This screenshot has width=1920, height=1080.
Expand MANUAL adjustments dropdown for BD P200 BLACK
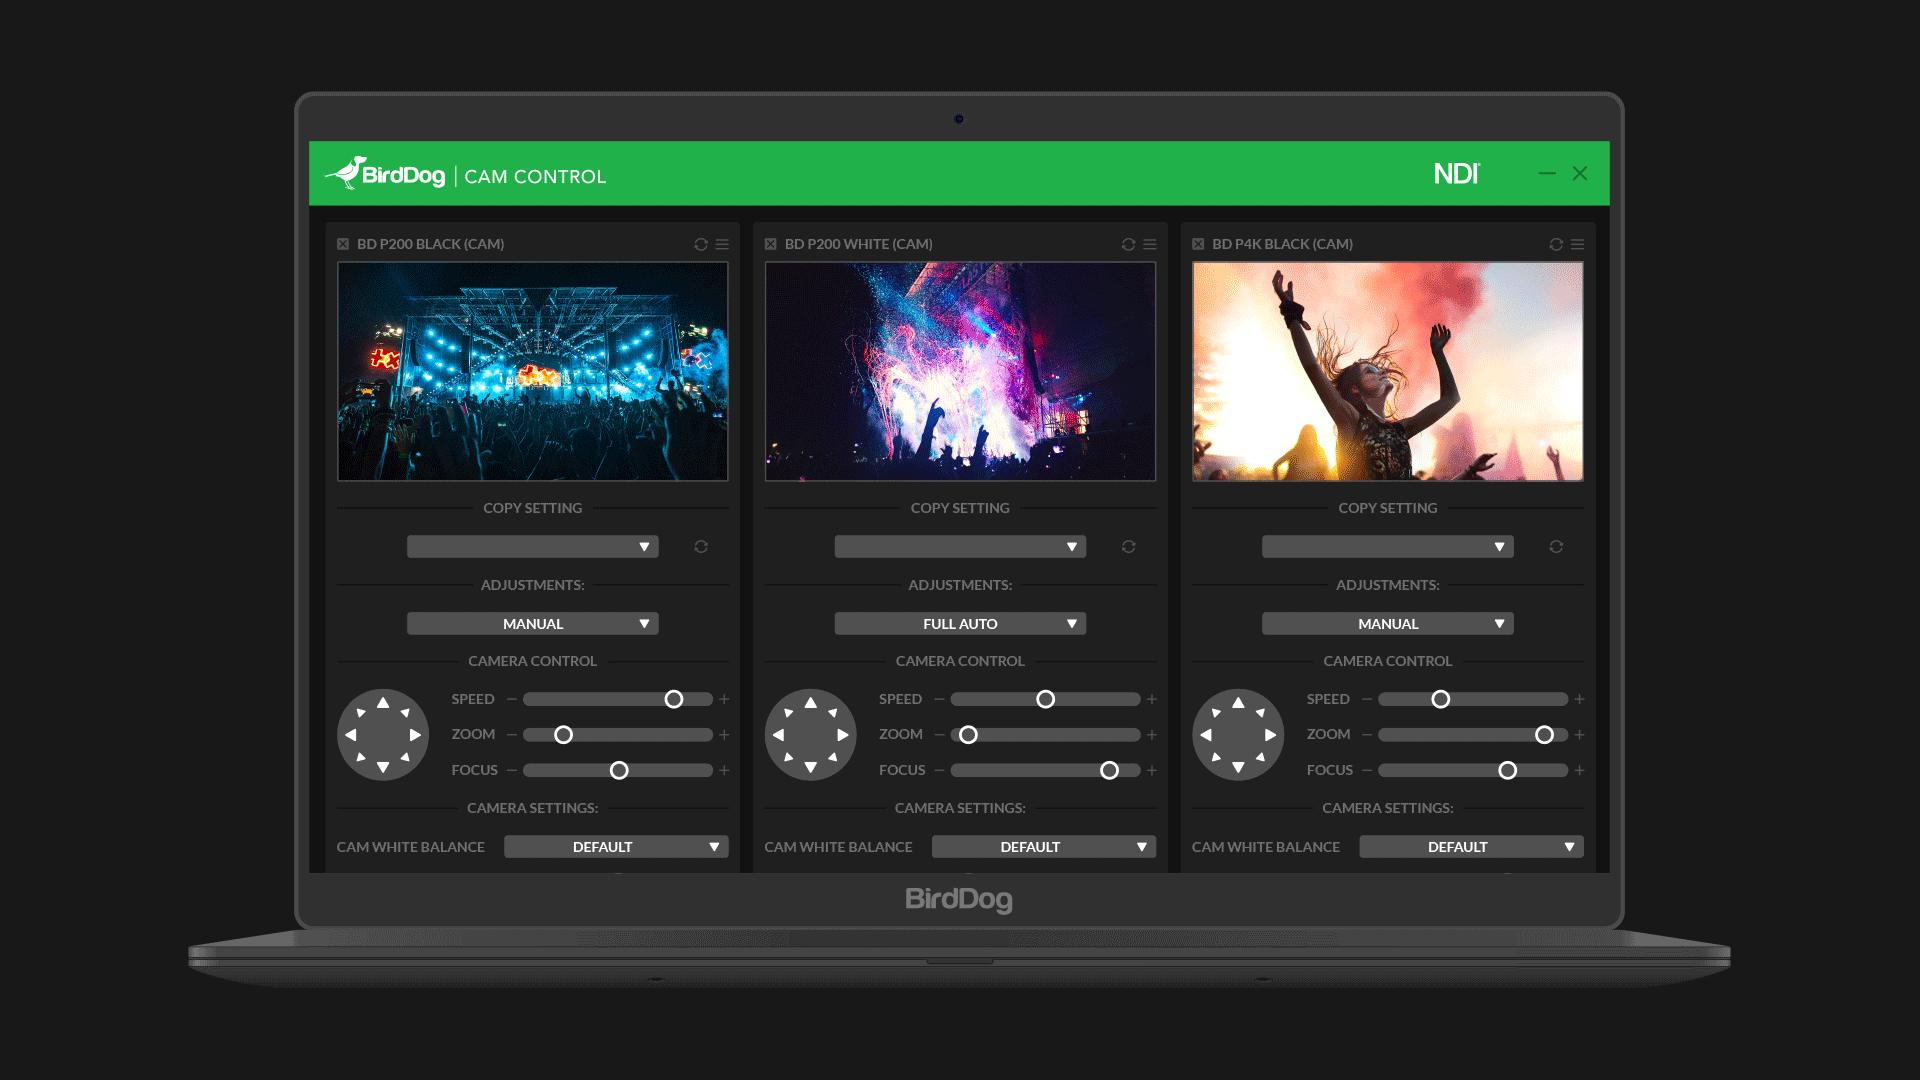point(532,624)
